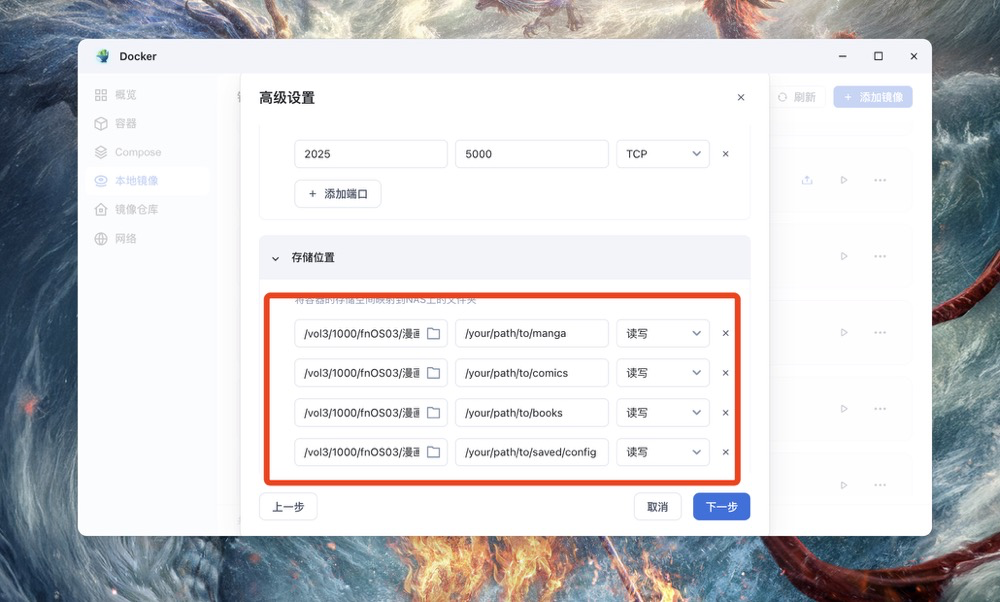Edit the /your/path/to/comics field
This screenshot has width=1000, height=602.
point(532,373)
